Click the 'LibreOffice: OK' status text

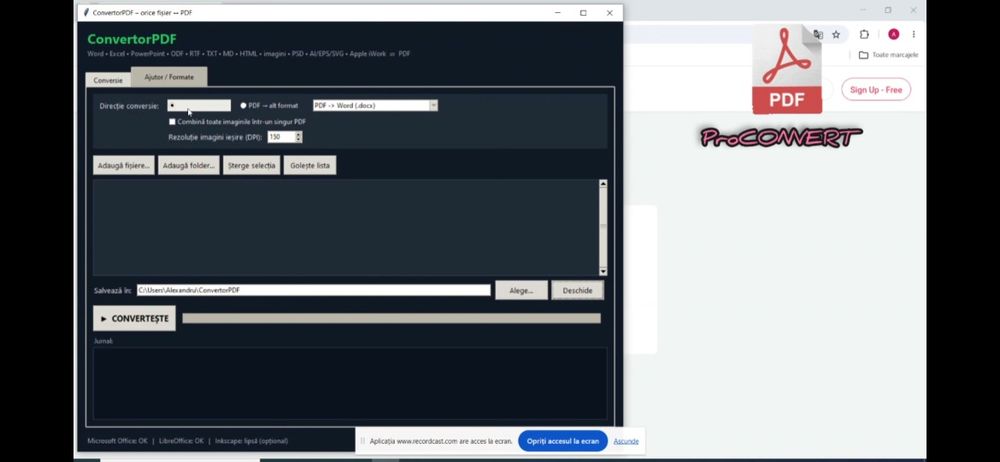tap(181, 441)
